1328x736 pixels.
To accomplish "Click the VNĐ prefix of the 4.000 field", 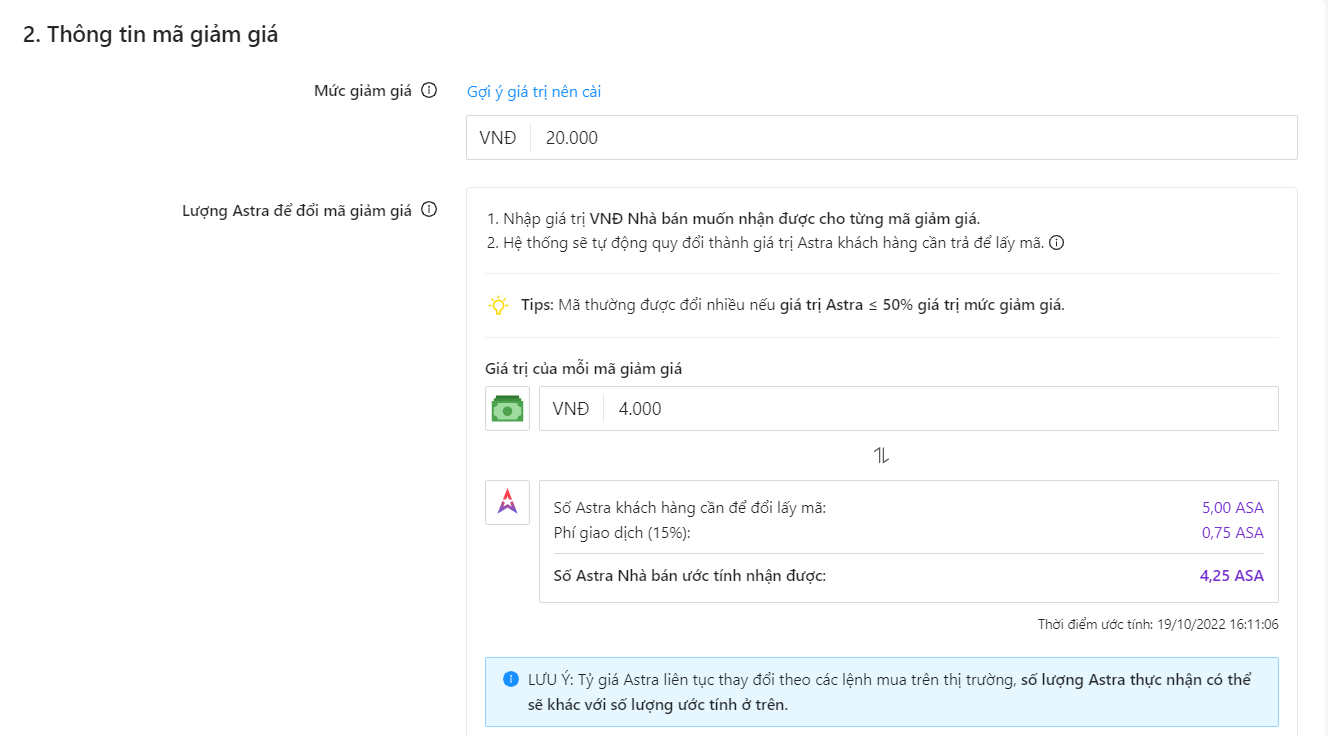I will (571, 409).
